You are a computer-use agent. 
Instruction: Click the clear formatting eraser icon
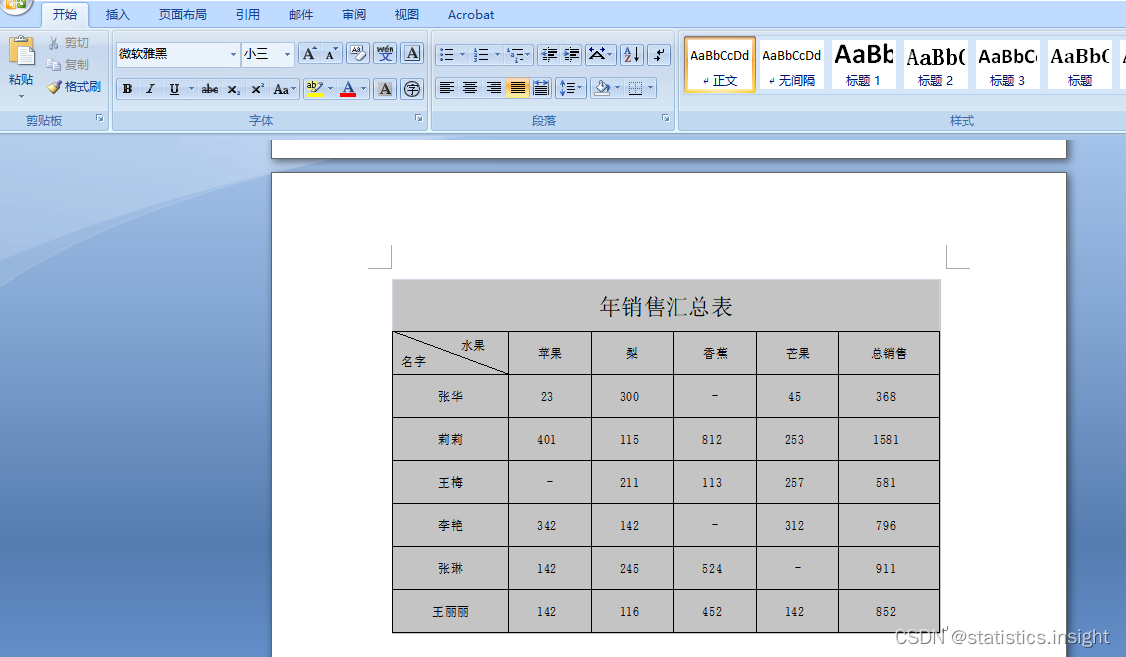[358, 54]
